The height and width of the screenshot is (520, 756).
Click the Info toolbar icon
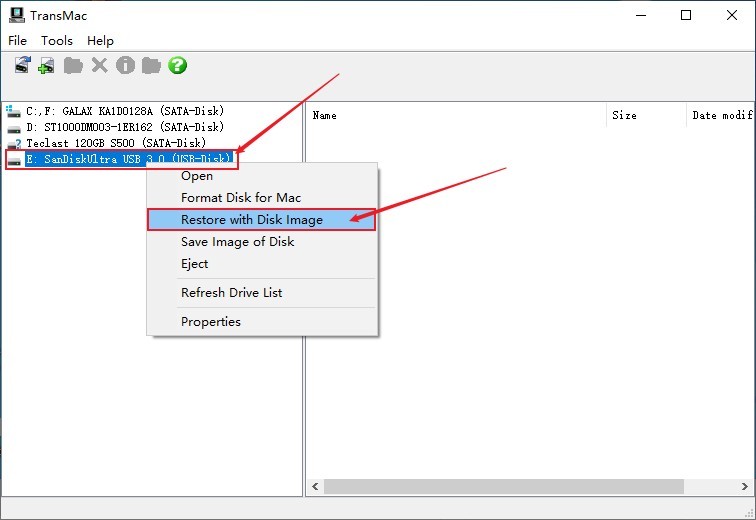click(125, 65)
